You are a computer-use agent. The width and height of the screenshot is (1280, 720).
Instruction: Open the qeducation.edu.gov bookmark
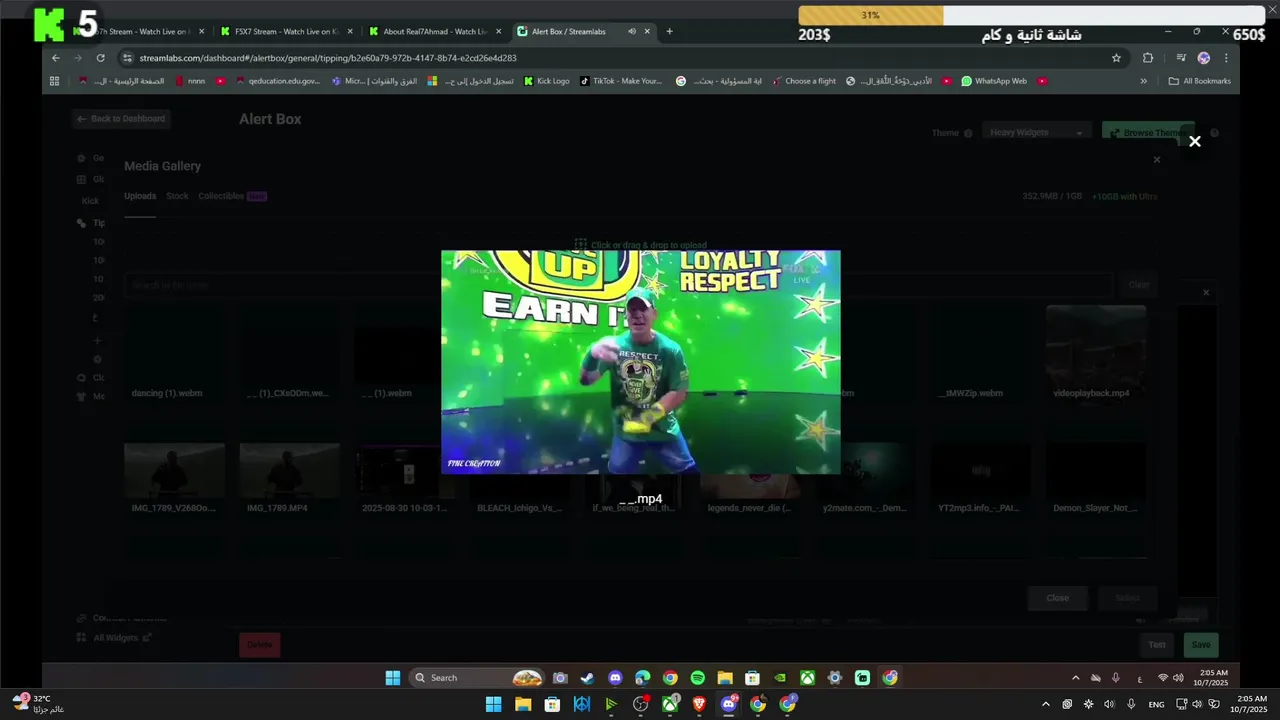[x=278, y=81]
